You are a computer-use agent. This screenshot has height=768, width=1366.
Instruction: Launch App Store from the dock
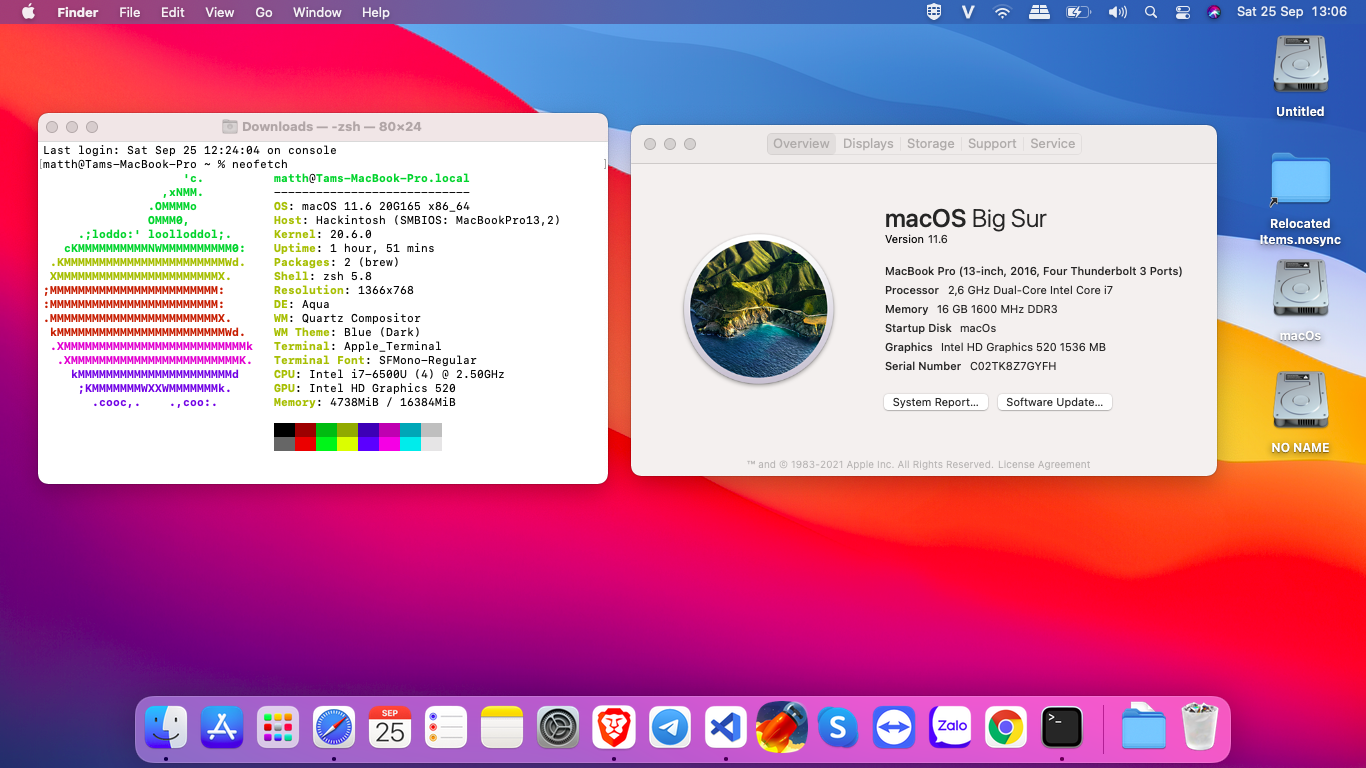(x=222, y=727)
